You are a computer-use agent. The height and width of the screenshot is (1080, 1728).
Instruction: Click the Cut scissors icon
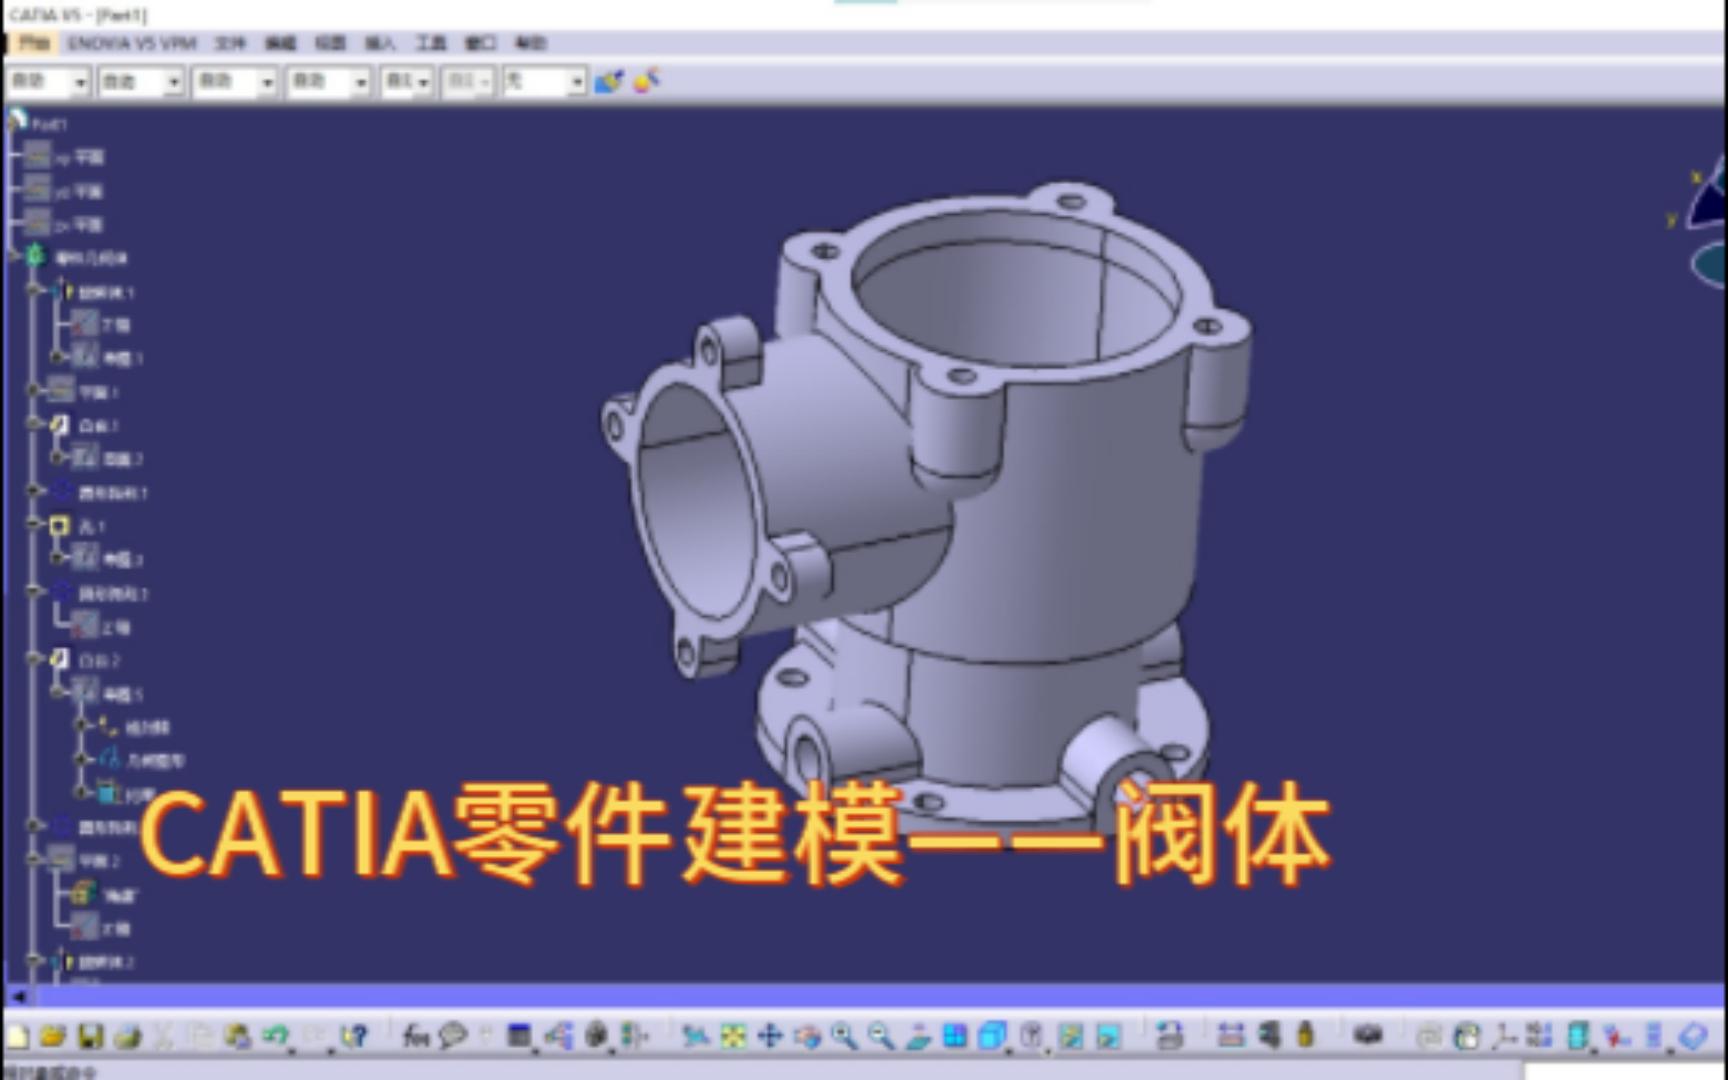click(x=164, y=1036)
